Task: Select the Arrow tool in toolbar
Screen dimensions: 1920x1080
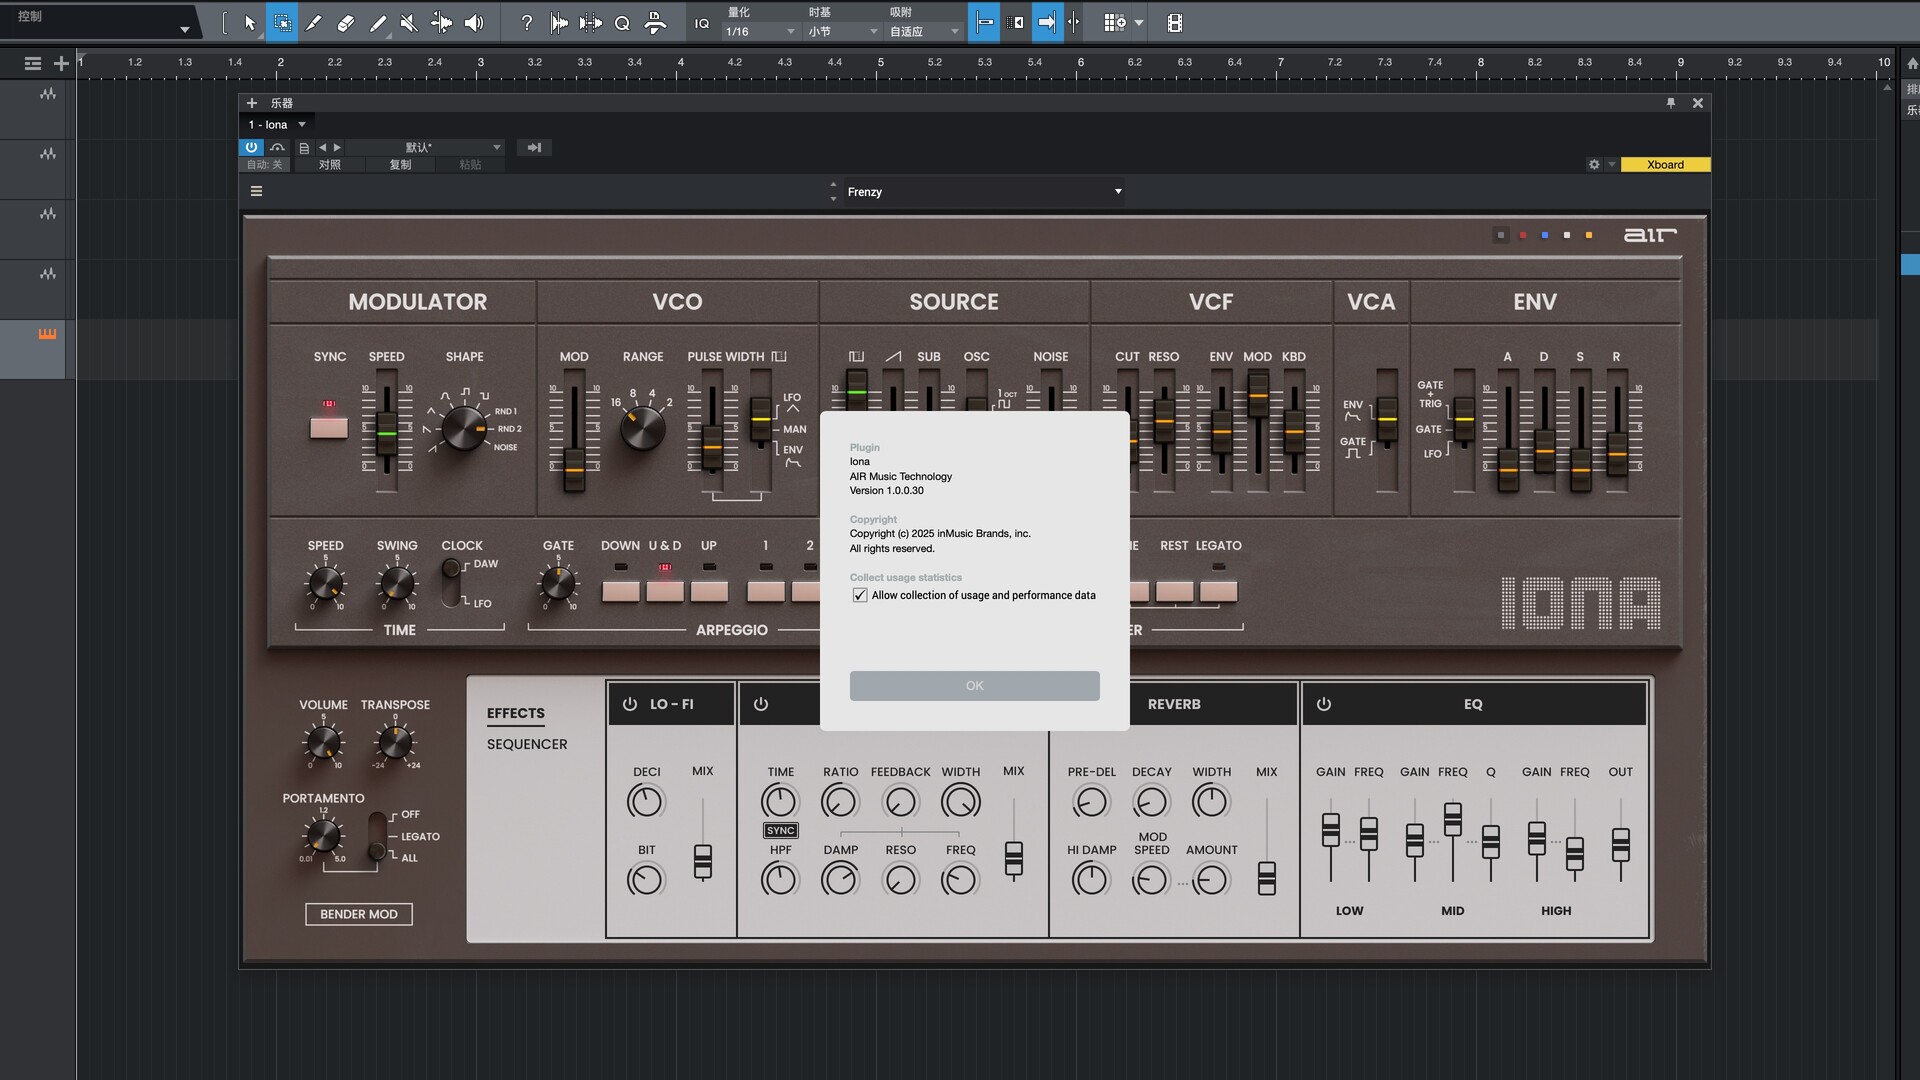Action: point(250,22)
